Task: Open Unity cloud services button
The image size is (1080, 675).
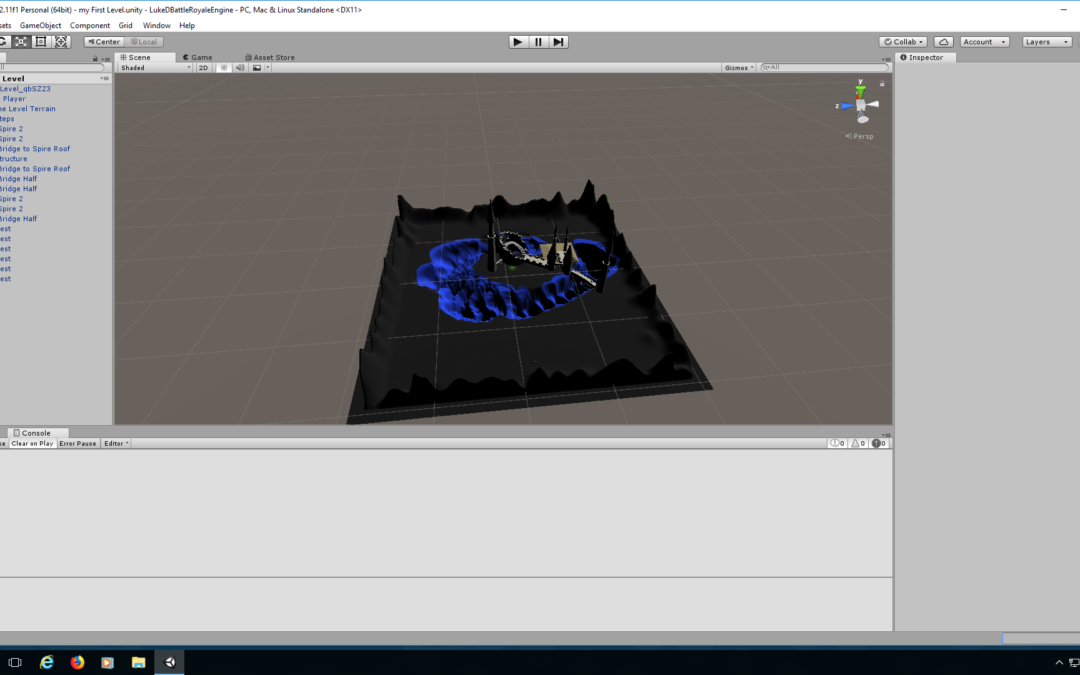Action: [944, 42]
